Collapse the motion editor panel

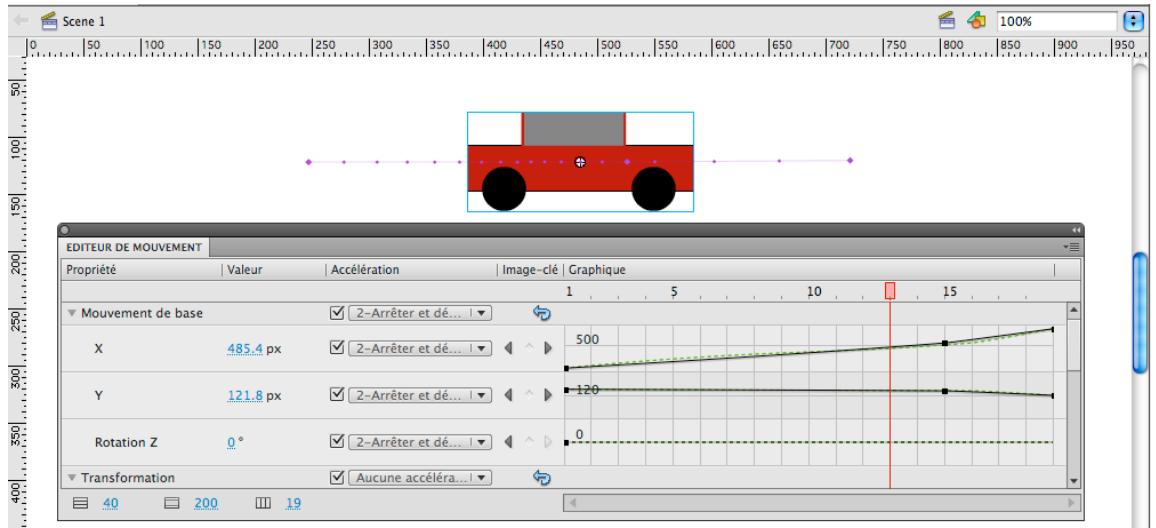(x=1076, y=230)
